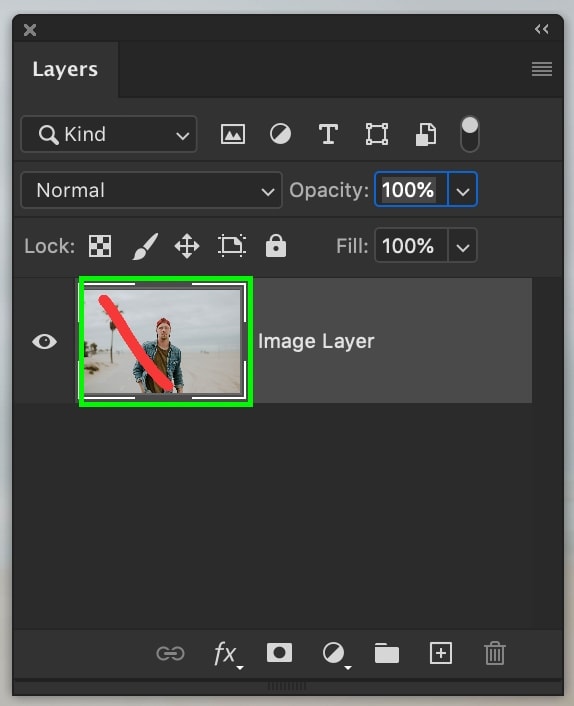Filter layers by pixel image kind
Image resolution: width=574 pixels, height=706 pixels.
pos(233,134)
